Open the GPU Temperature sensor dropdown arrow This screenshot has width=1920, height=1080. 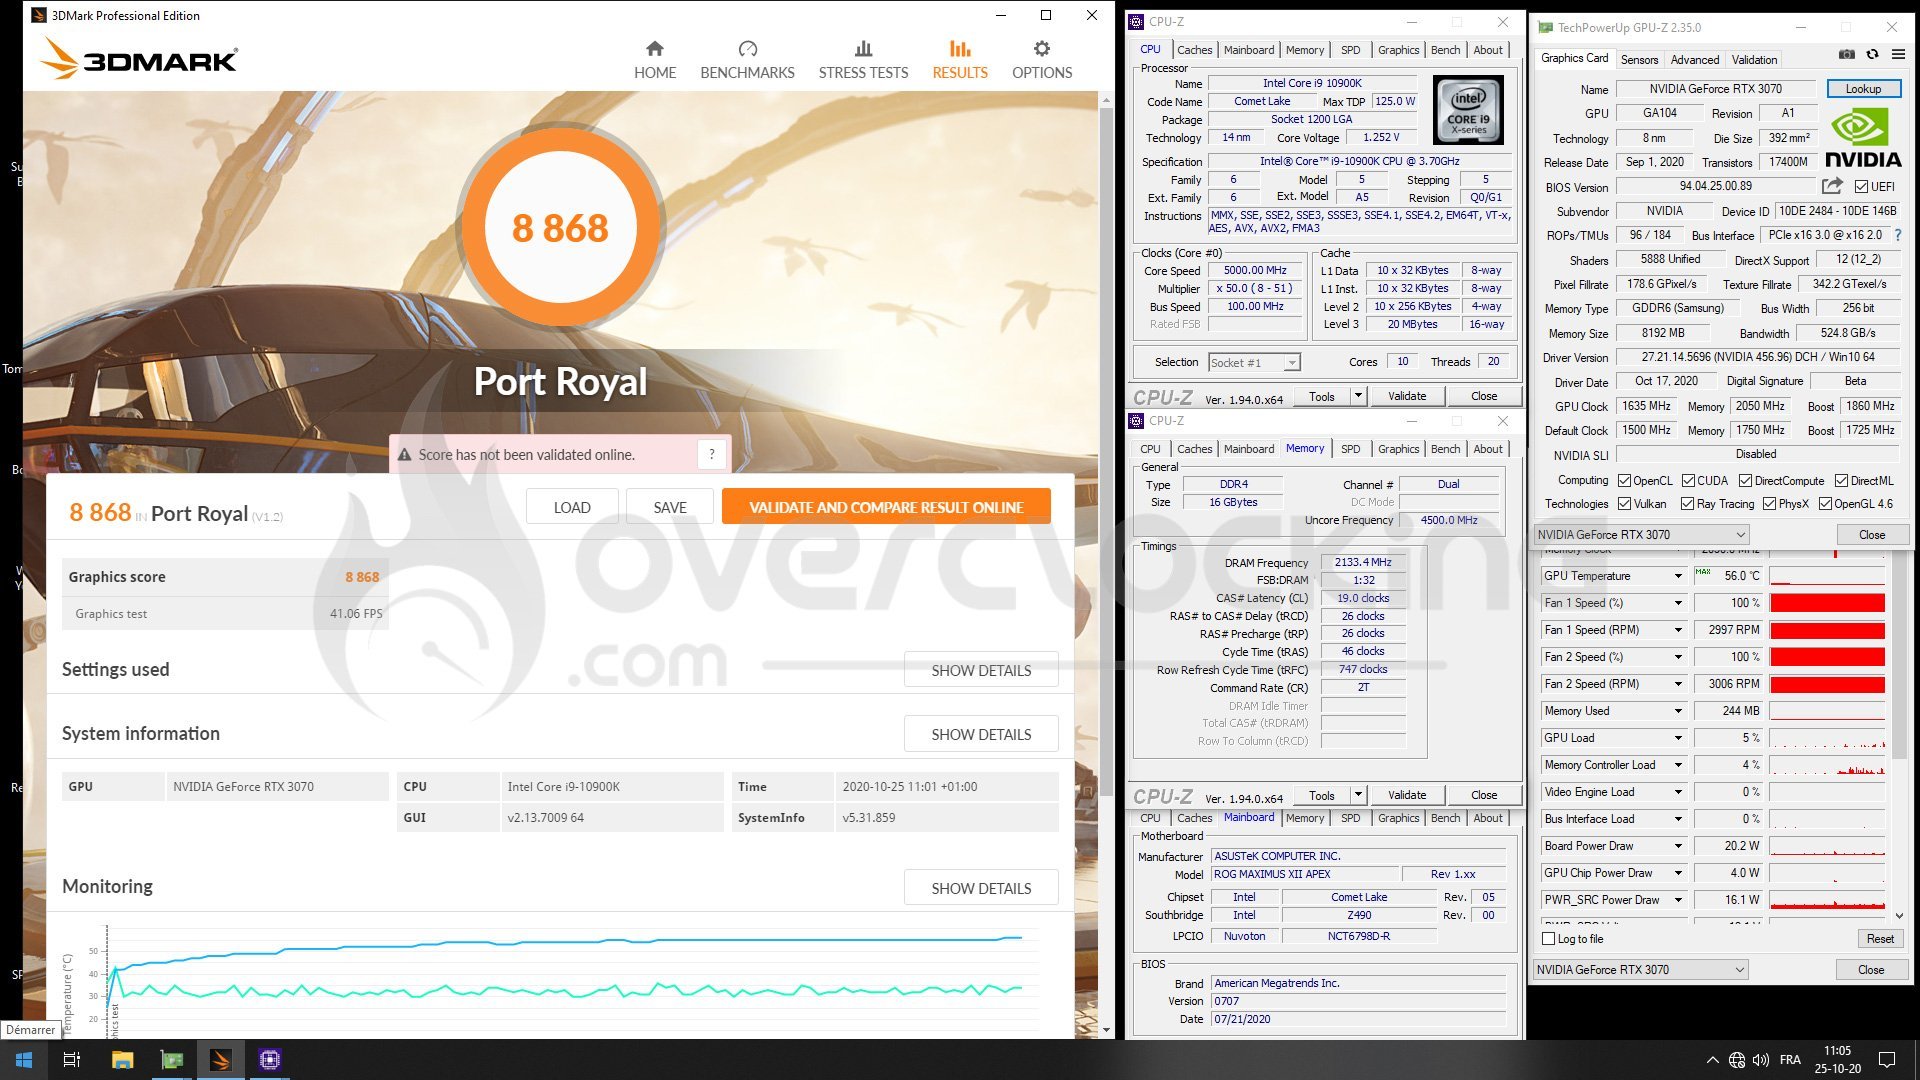pos(1678,576)
